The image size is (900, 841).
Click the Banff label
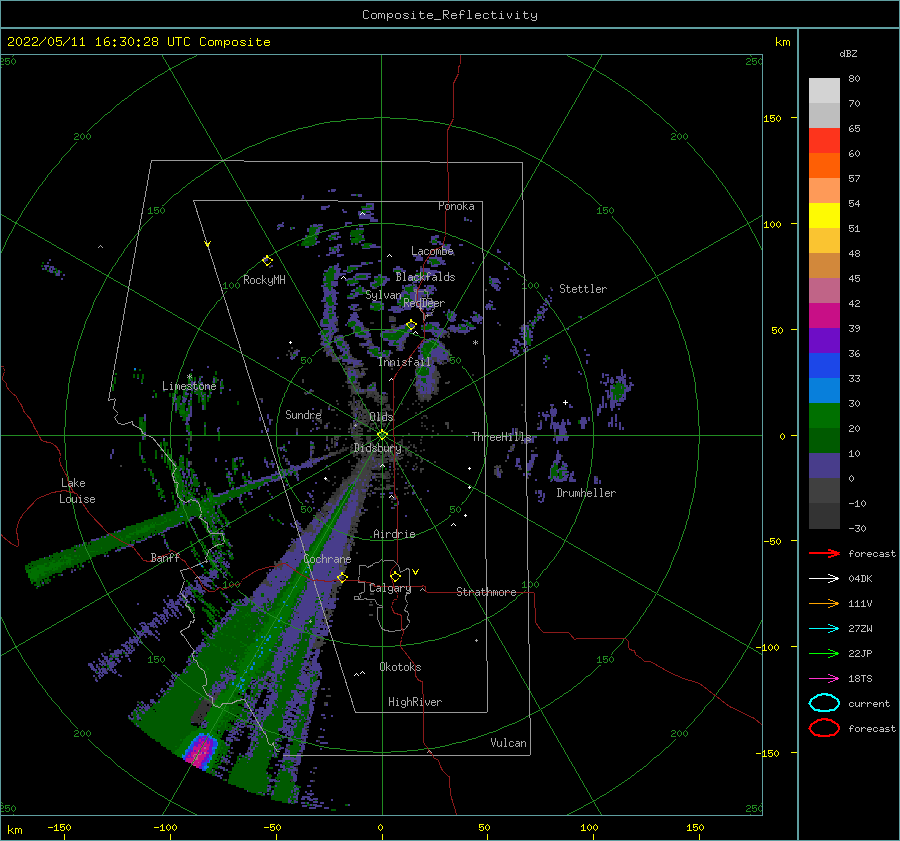coord(165,557)
